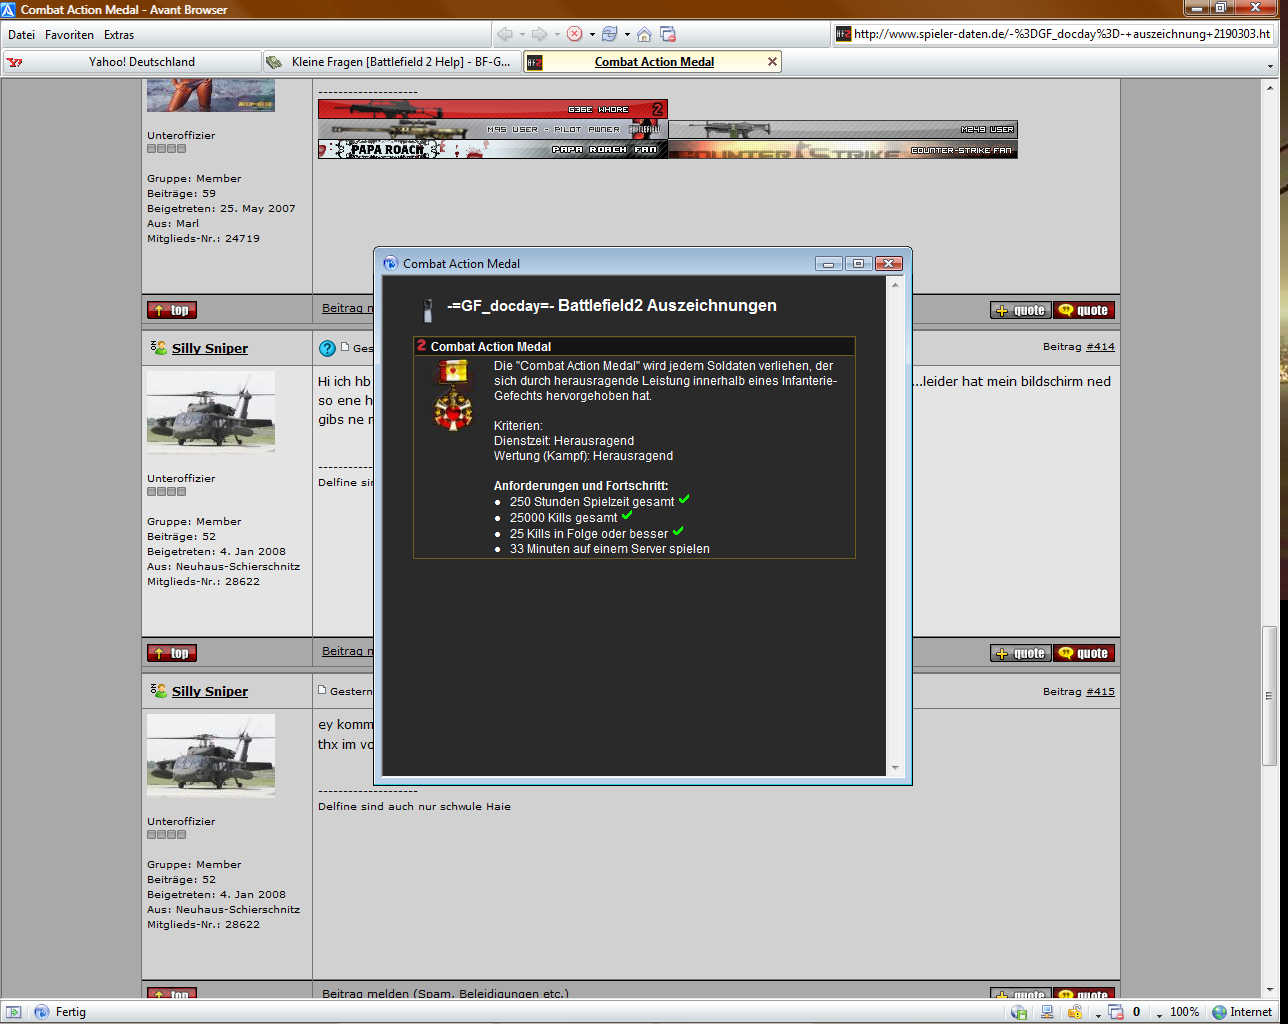
Task: Click the Beitrag melden link at page bottom
Action: pos(445,994)
